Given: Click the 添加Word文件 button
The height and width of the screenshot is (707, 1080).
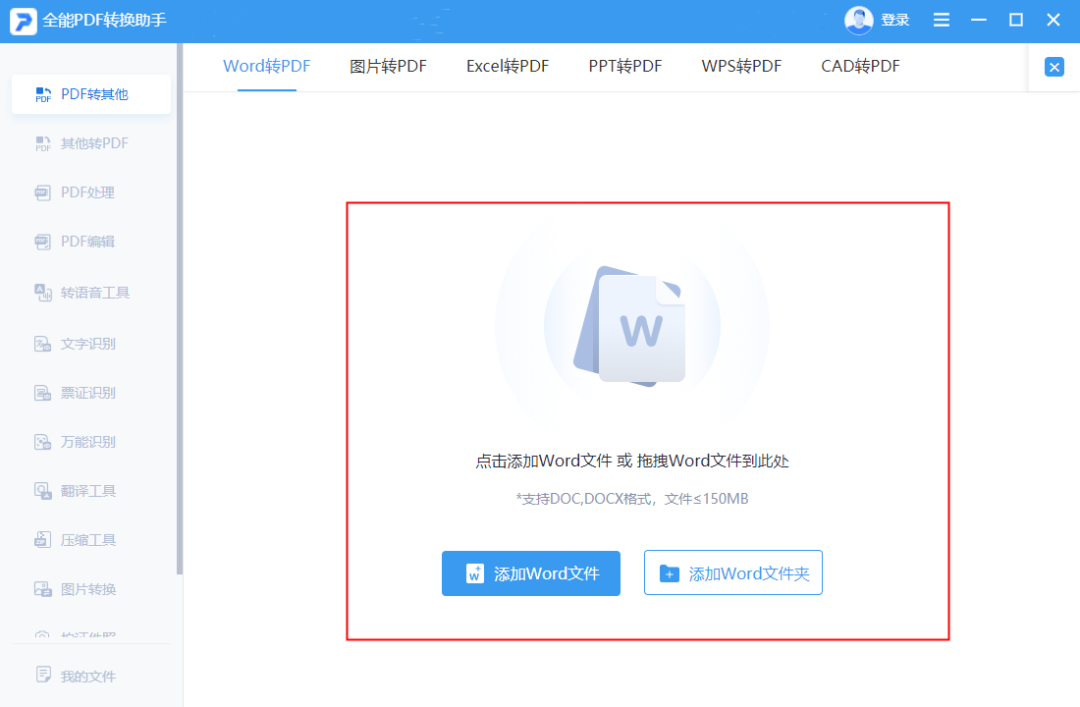Looking at the screenshot, I should tap(530, 573).
